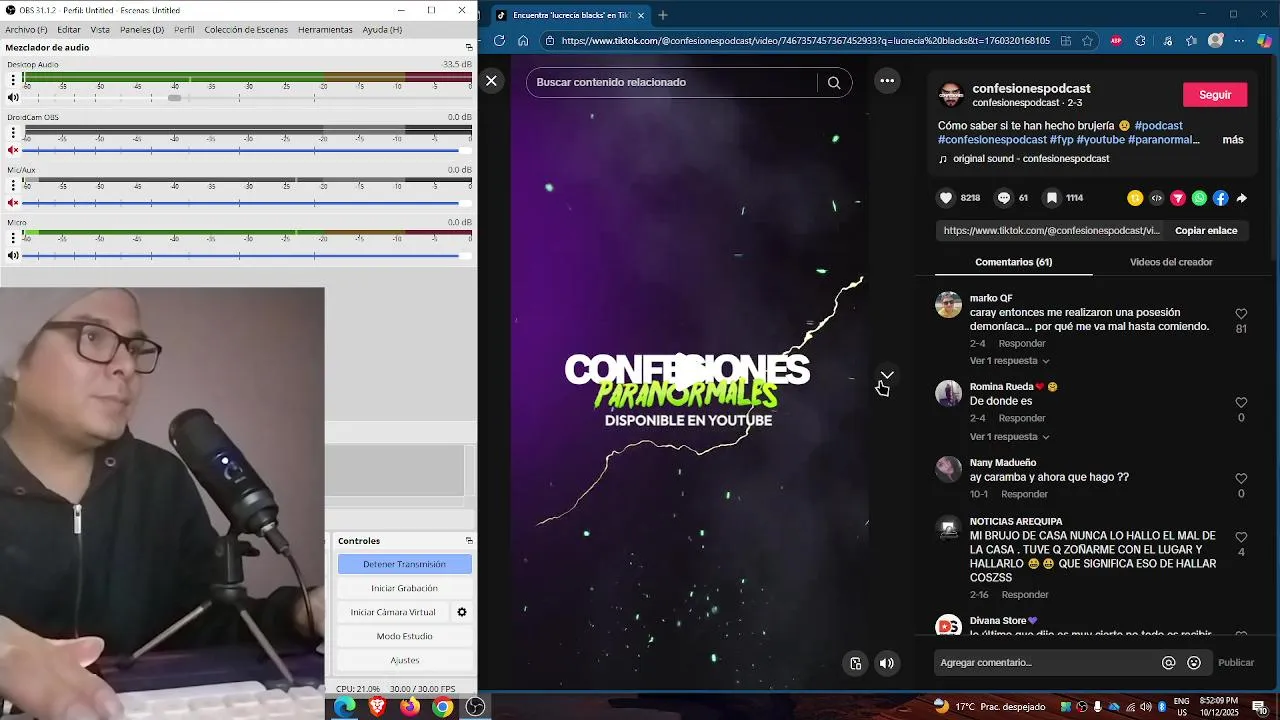Screen dimensions: 1280x720
Task: Reload the page in Edge browser
Action: [x=499, y=41]
